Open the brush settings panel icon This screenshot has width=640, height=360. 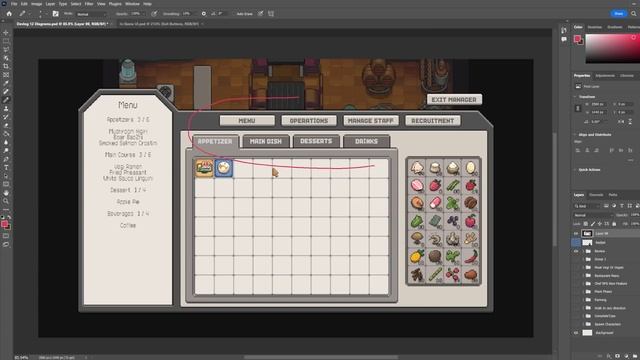(x=56, y=13)
